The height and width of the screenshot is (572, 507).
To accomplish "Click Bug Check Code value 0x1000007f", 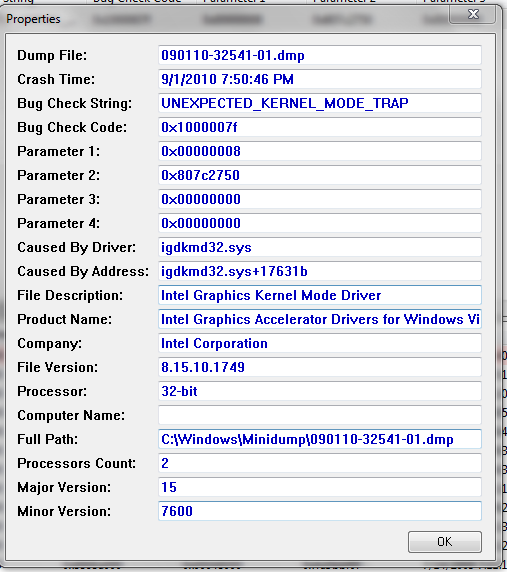I will pyautogui.click(x=320, y=127).
